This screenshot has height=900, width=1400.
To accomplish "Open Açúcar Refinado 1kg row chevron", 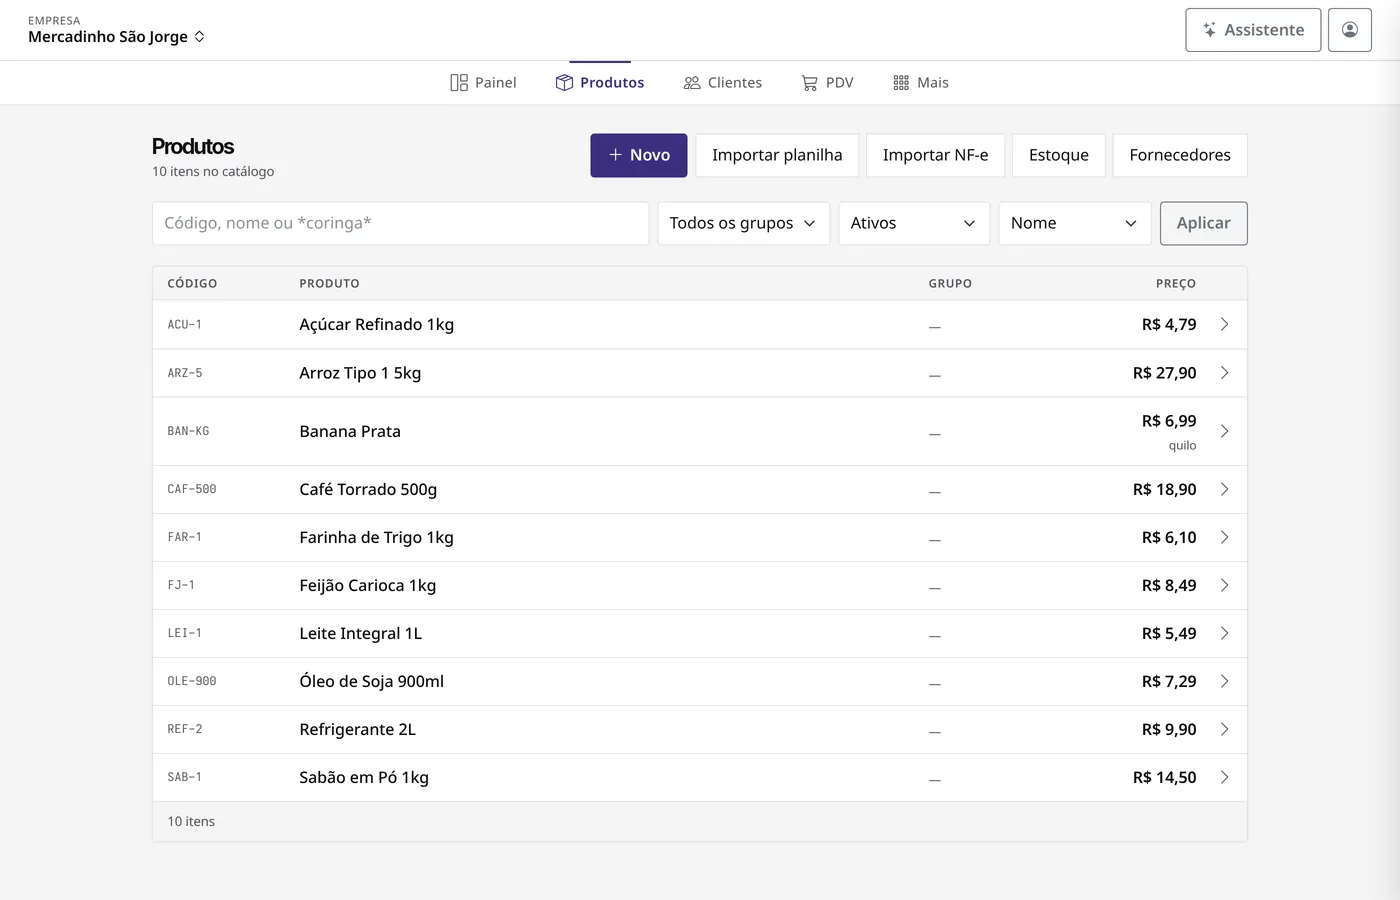I will click(1224, 324).
